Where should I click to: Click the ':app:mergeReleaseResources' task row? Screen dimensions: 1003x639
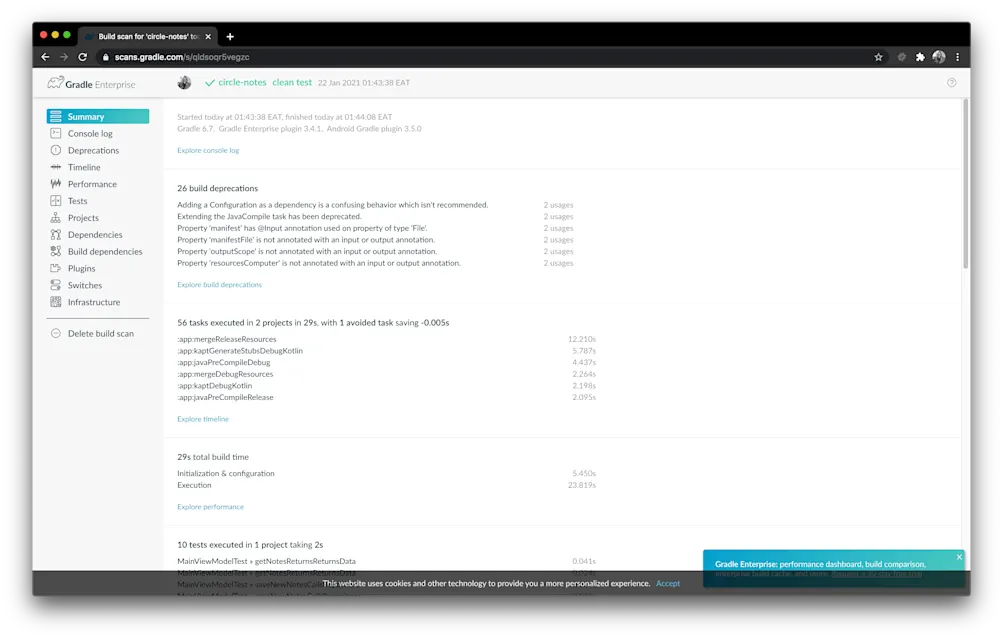[x=386, y=339]
